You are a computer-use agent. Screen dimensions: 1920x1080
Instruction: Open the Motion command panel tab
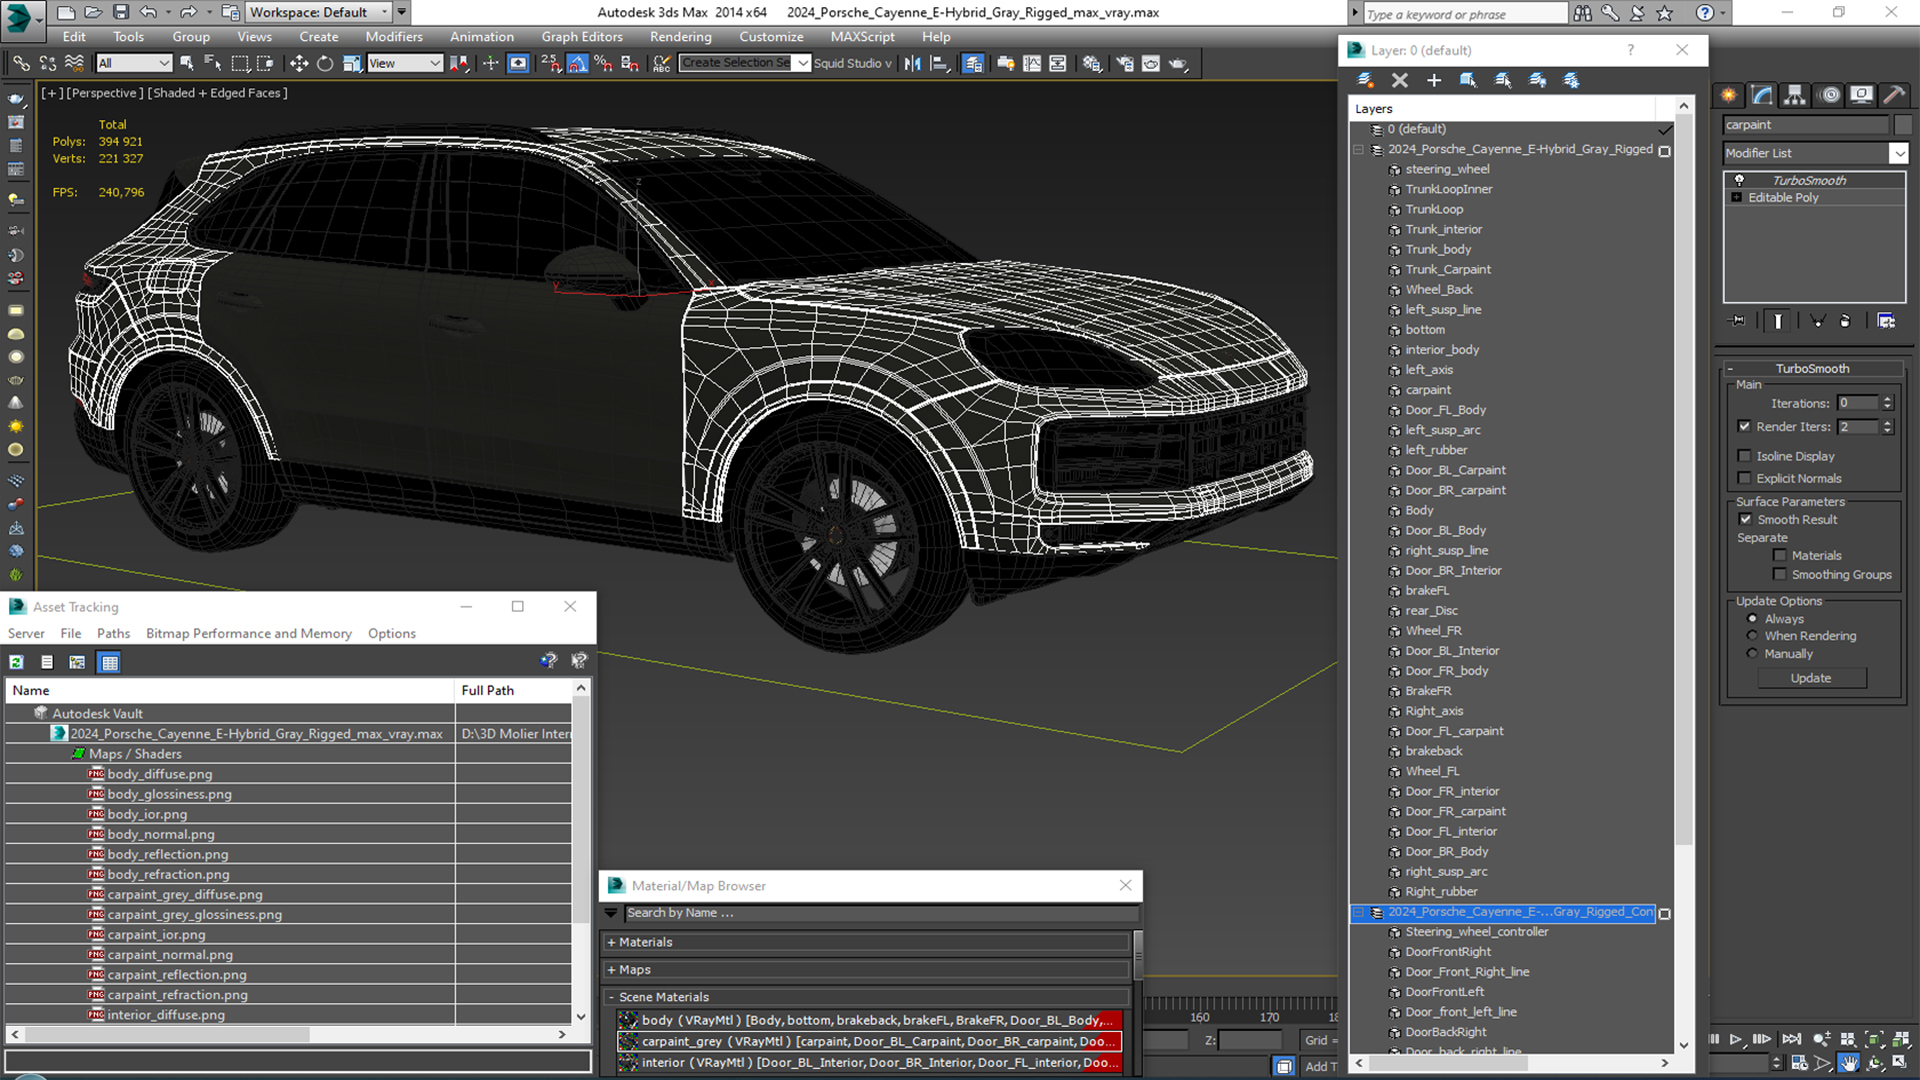1829,95
